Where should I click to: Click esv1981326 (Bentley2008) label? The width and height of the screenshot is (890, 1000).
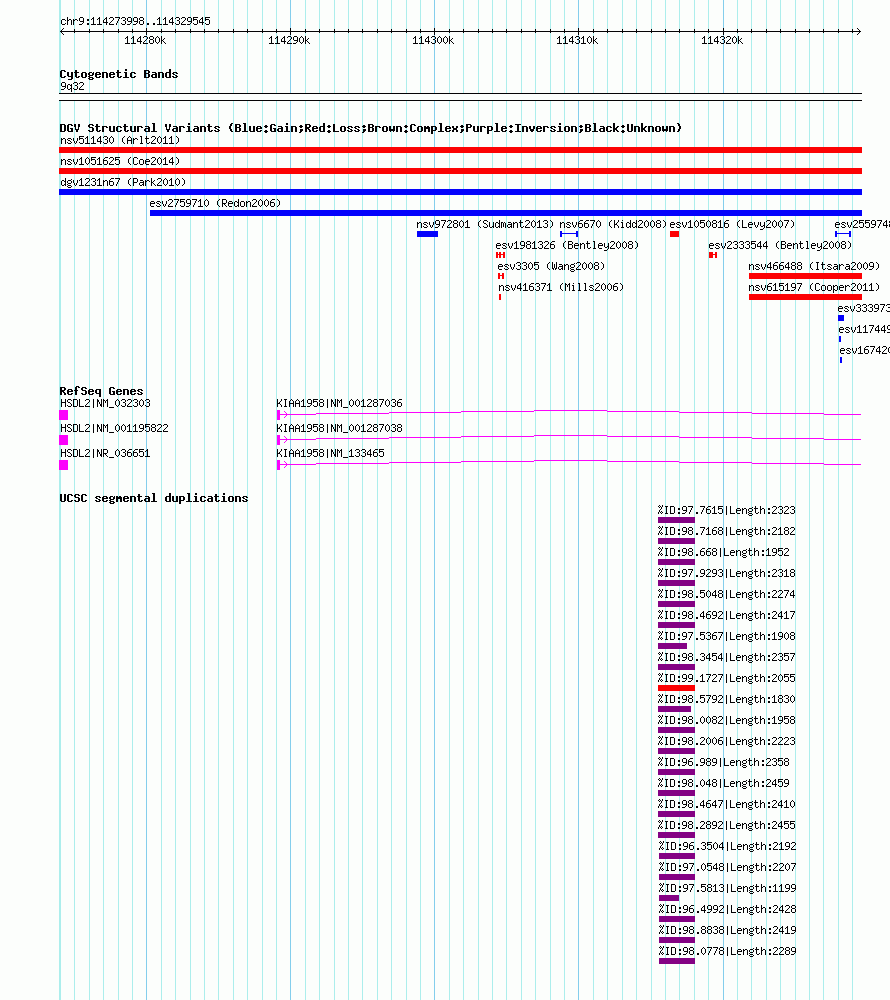[x=567, y=246]
